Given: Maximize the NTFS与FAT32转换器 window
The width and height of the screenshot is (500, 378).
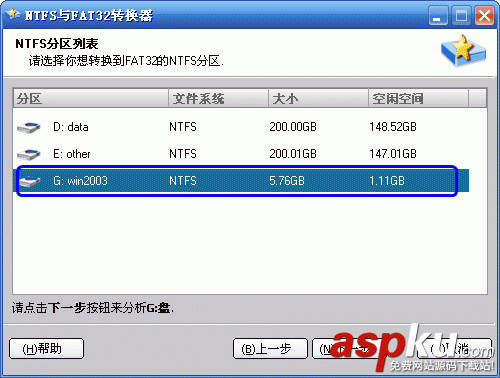Looking at the screenshot, I should 461,16.
